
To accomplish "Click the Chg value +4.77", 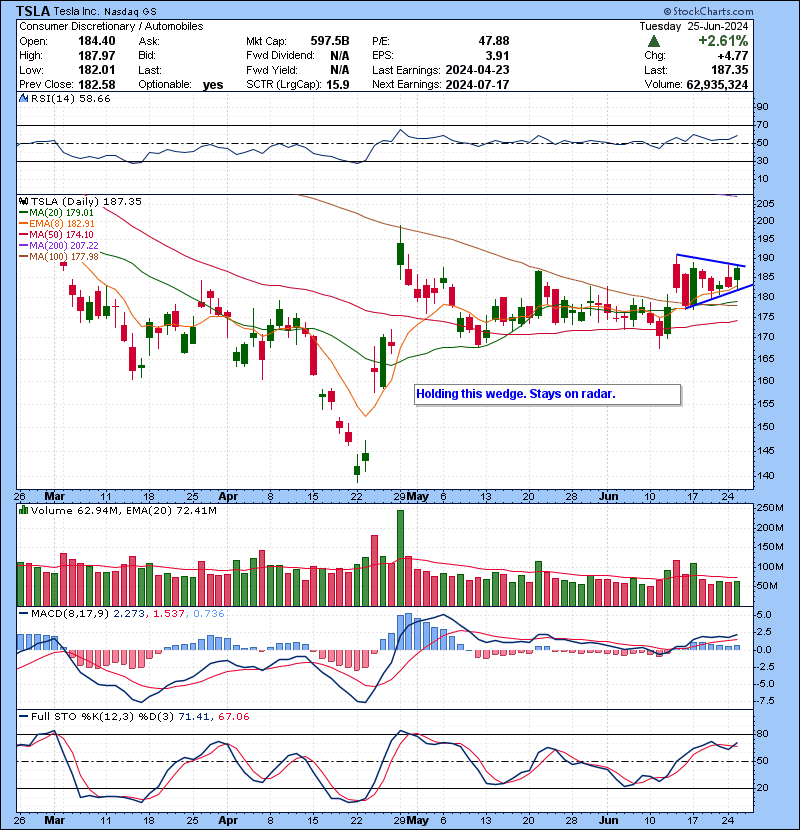I will coord(733,55).
